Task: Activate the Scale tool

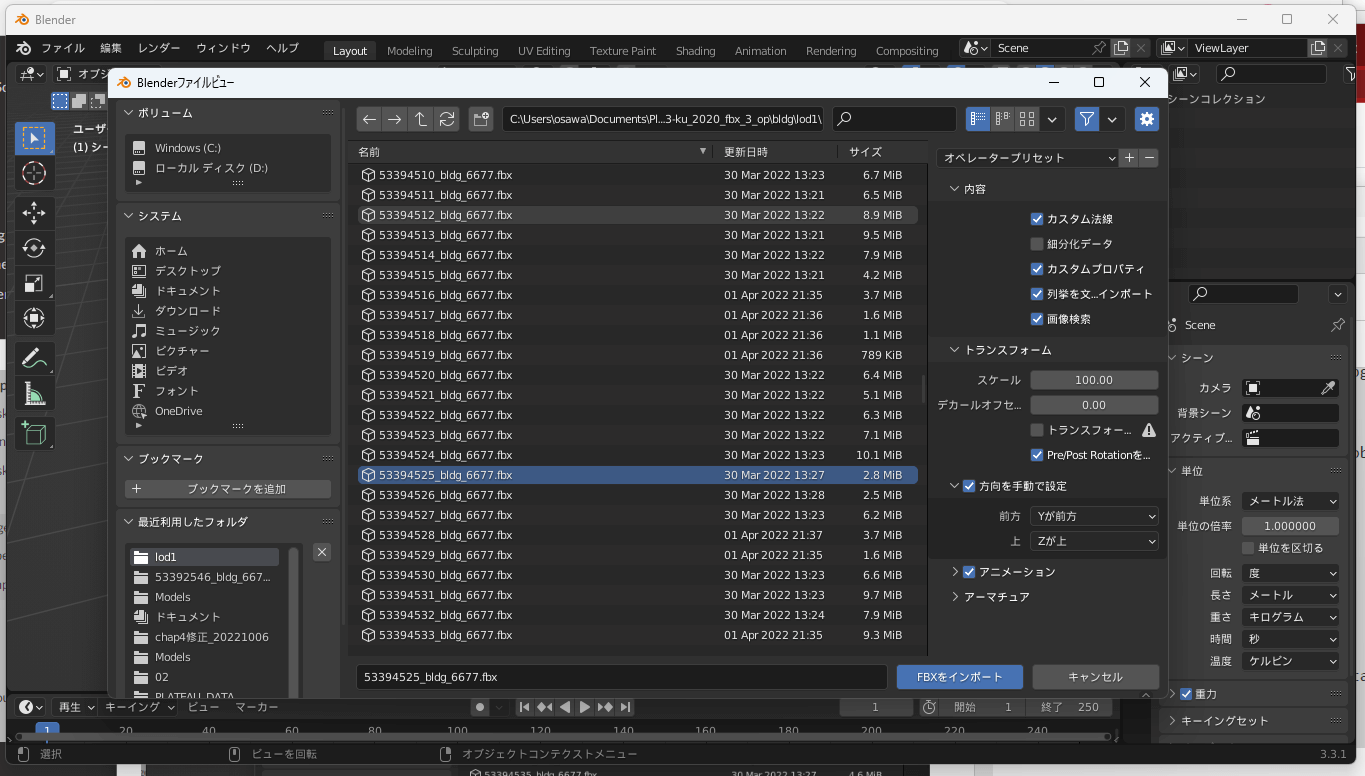Action: (35, 283)
